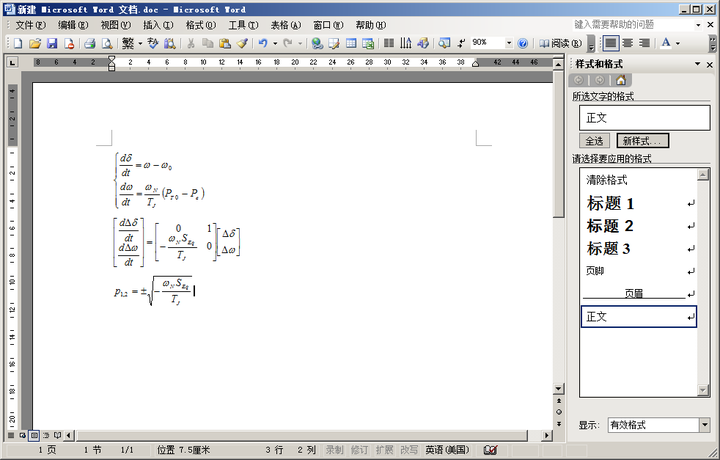Screen dimensions: 720x460
Task: Save the document with floppy icon
Action: tap(52, 43)
